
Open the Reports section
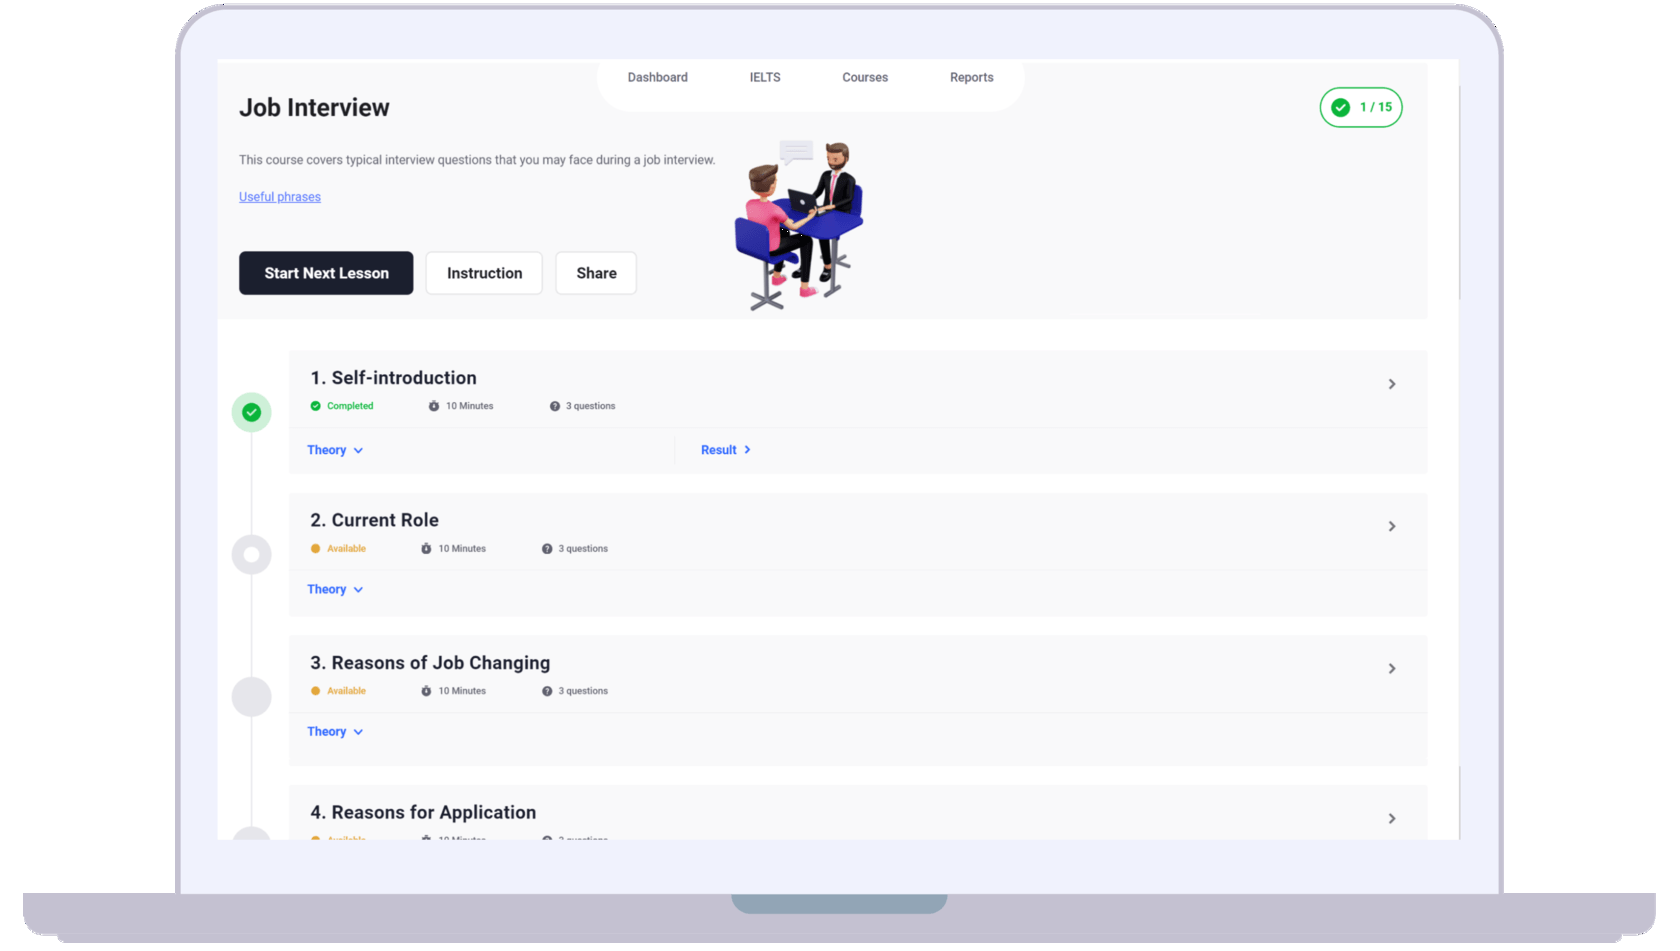point(971,77)
